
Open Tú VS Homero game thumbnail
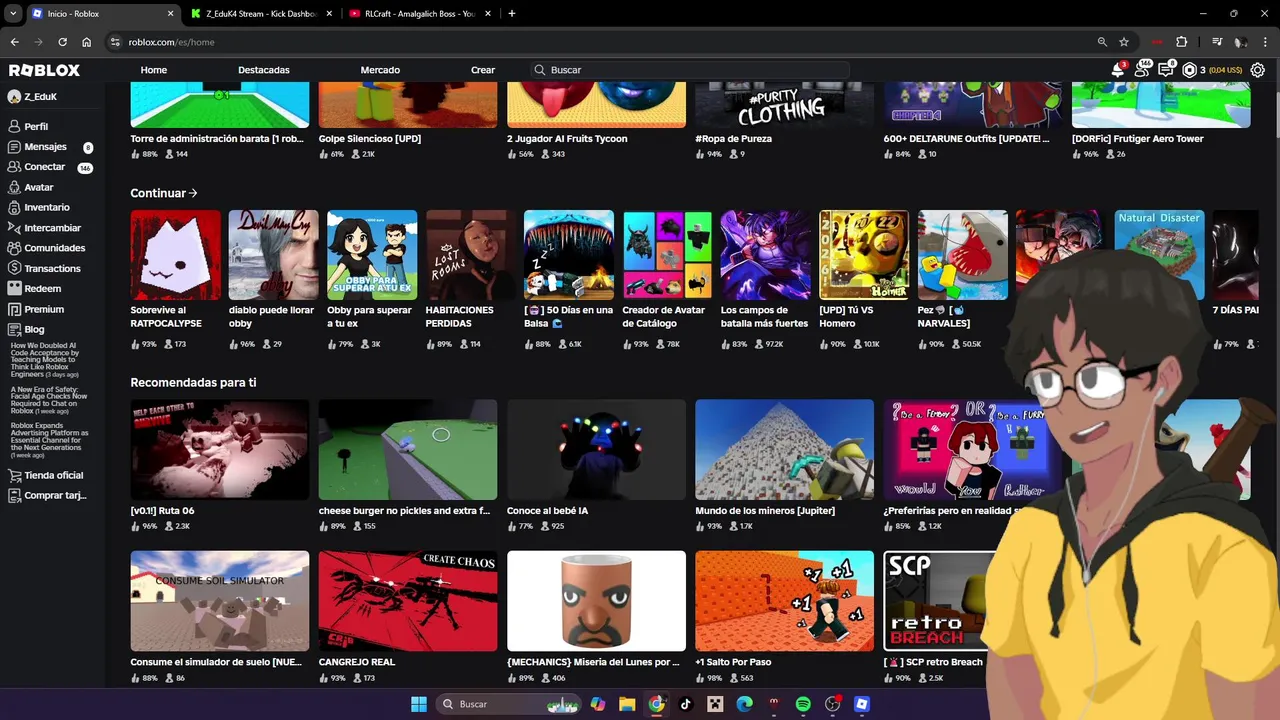point(864,255)
